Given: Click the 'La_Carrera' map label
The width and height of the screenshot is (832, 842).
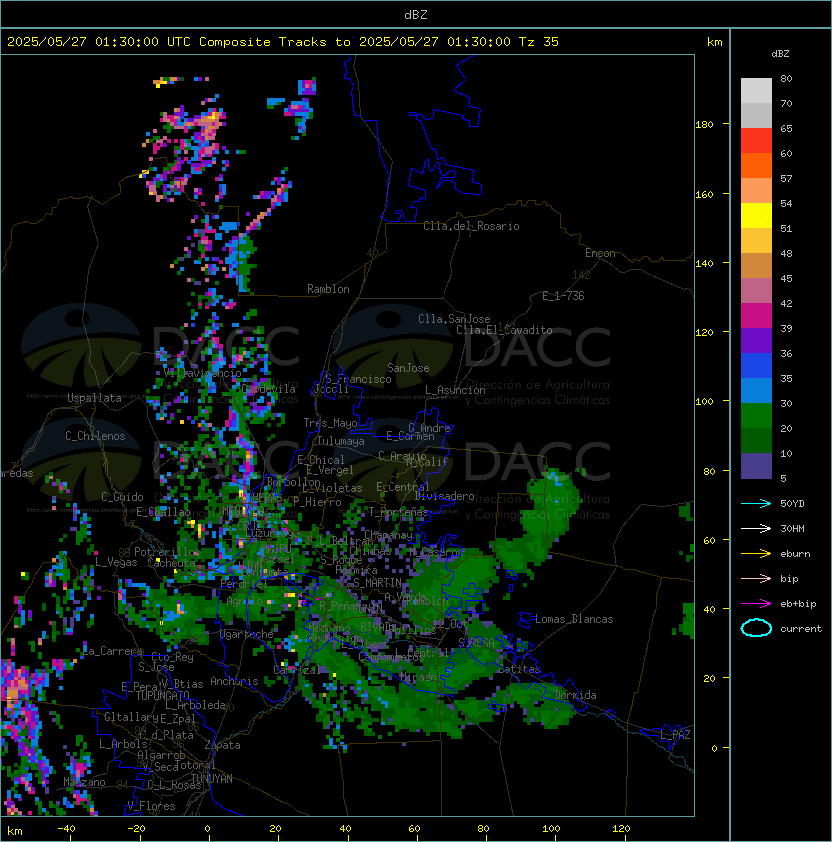Looking at the screenshot, I should click(112, 651).
